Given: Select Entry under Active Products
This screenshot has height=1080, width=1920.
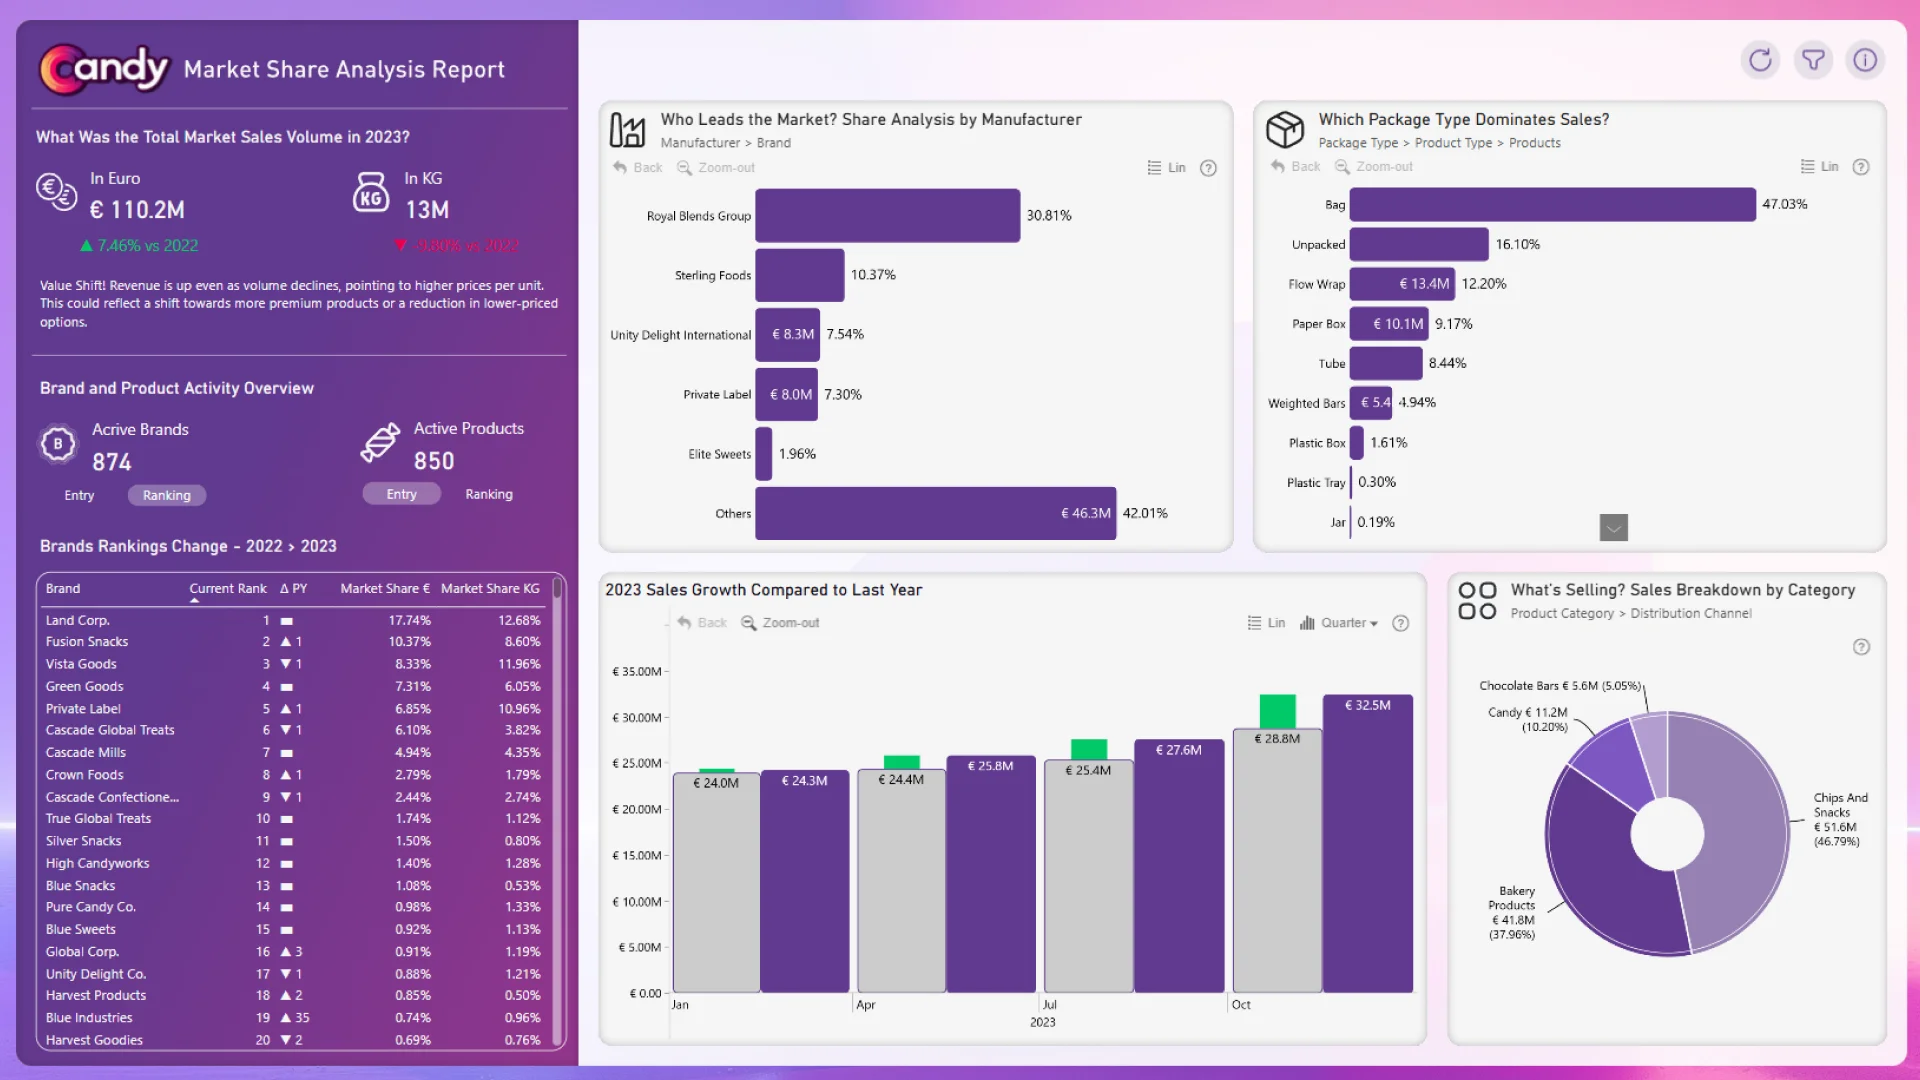Looking at the screenshot, I should 401,495.
